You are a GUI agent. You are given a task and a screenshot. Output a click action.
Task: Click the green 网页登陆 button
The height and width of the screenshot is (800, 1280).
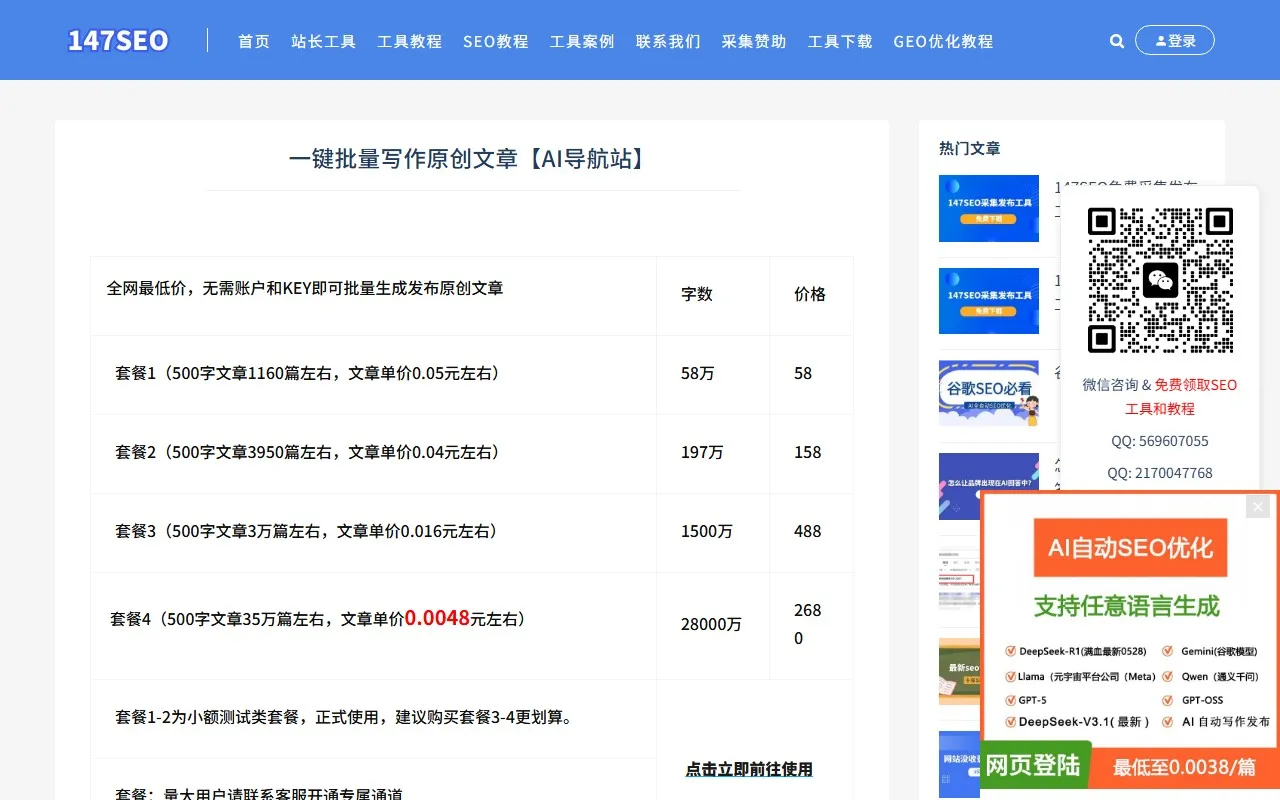1034,766
